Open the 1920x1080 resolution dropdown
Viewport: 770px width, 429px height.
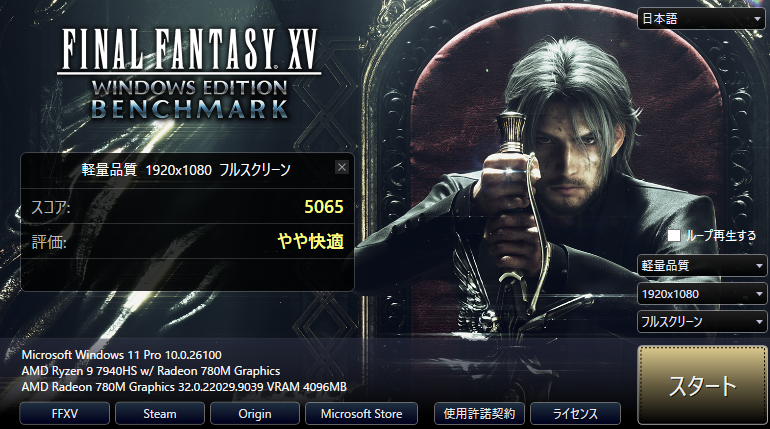pos(702,294)
